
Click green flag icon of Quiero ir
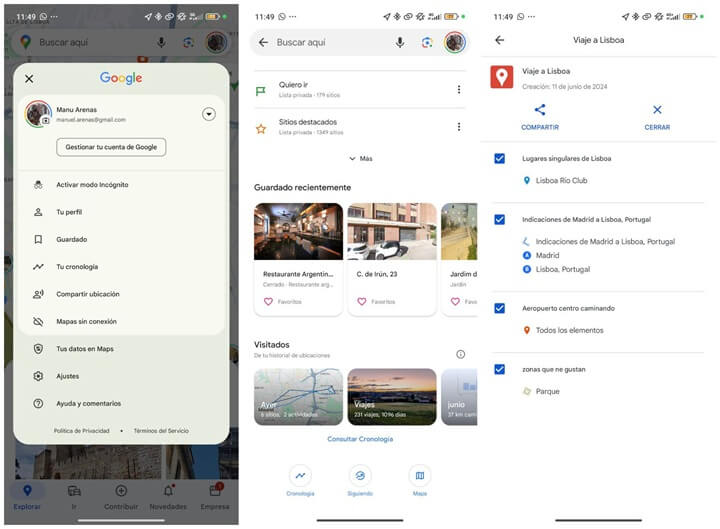click(261, 91)
